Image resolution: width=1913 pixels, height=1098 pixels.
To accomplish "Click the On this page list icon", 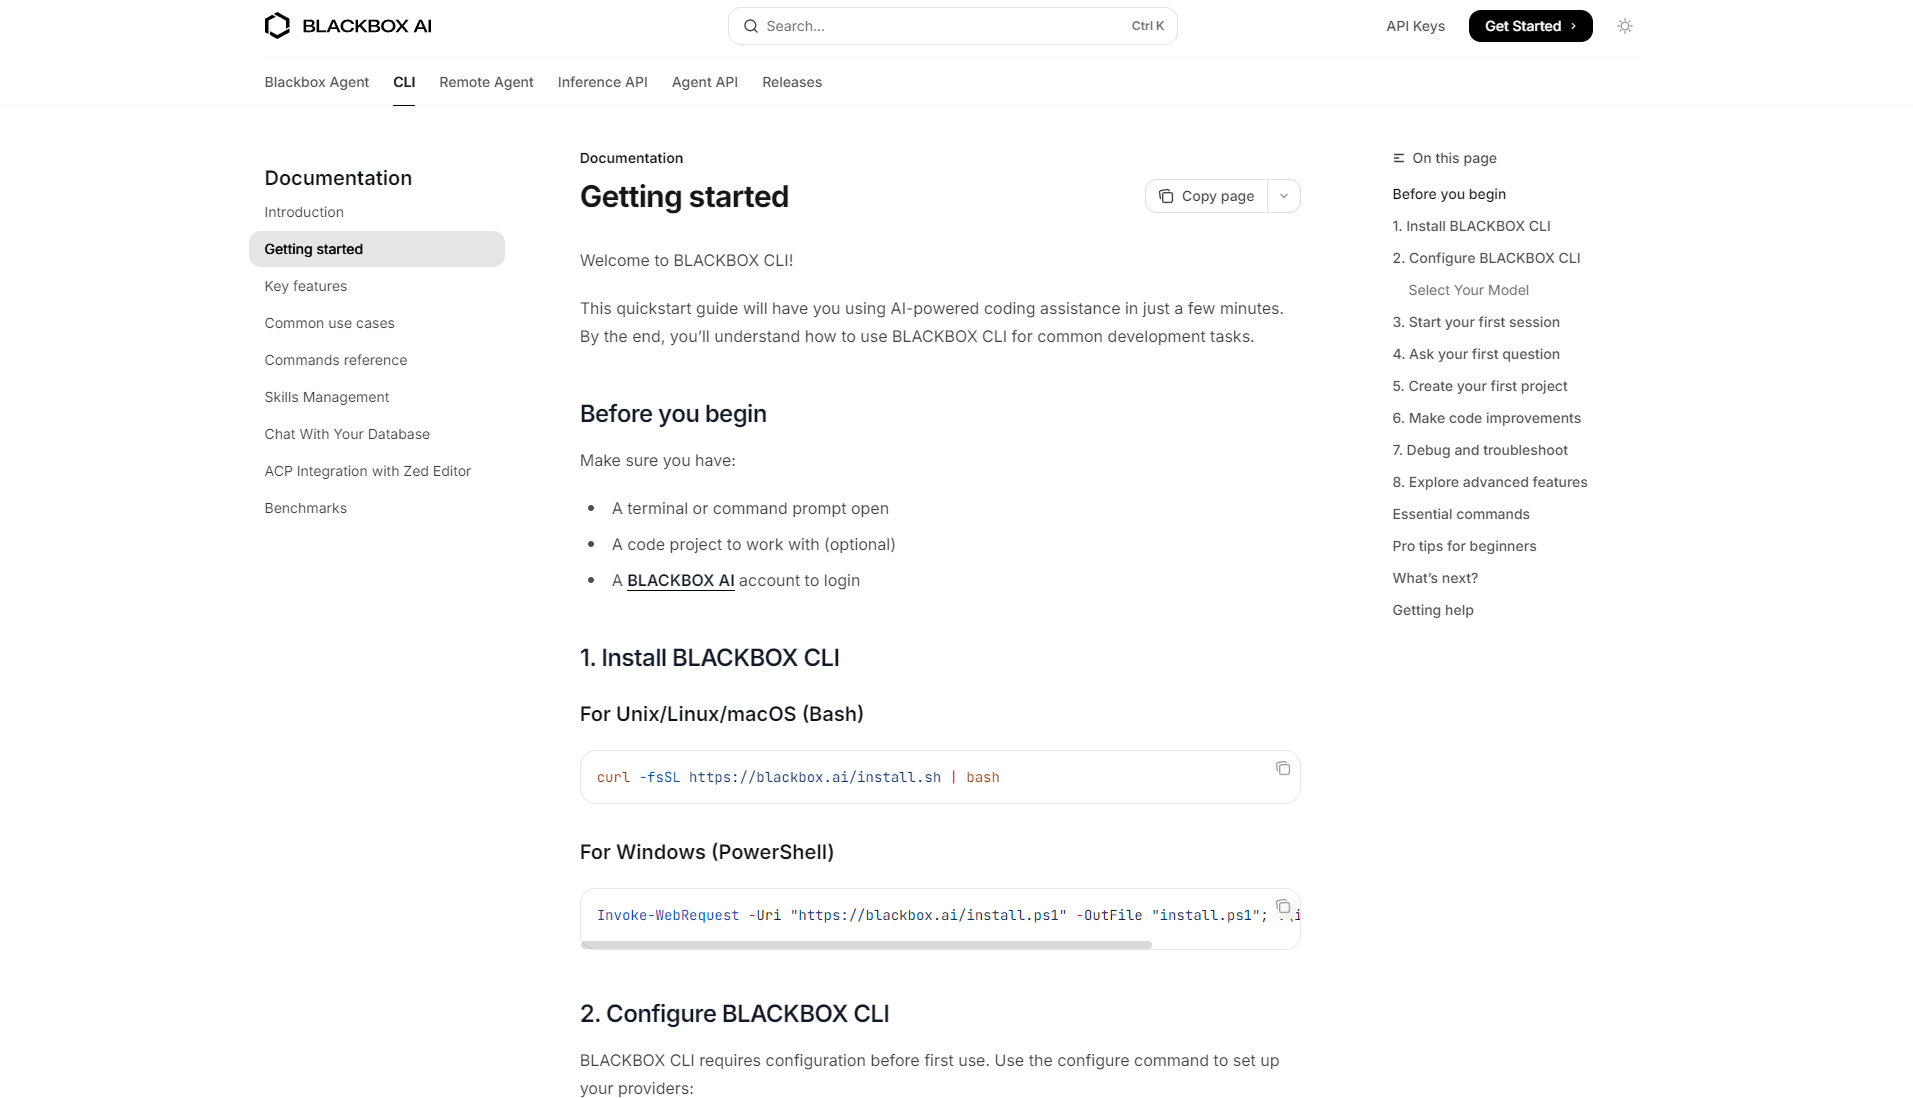I will (1397, 158).
